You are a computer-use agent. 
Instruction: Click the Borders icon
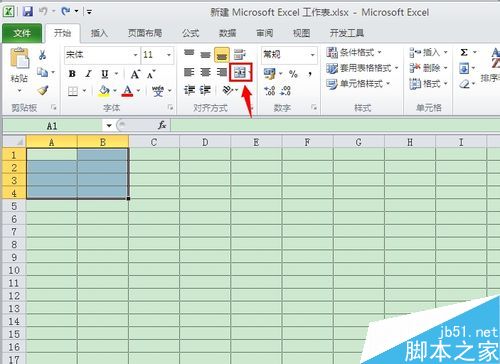[73, 91]
